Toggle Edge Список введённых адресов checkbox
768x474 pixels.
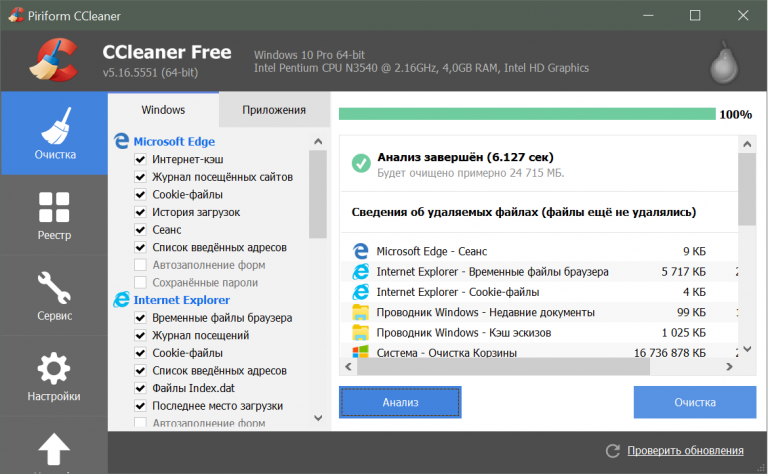(x=140, y=247)
